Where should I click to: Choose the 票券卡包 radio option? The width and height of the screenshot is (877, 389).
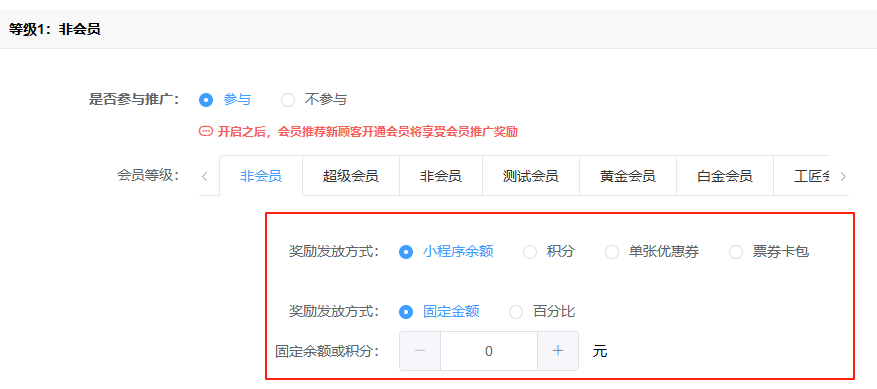pyautogui.click(x=769, y=252)
